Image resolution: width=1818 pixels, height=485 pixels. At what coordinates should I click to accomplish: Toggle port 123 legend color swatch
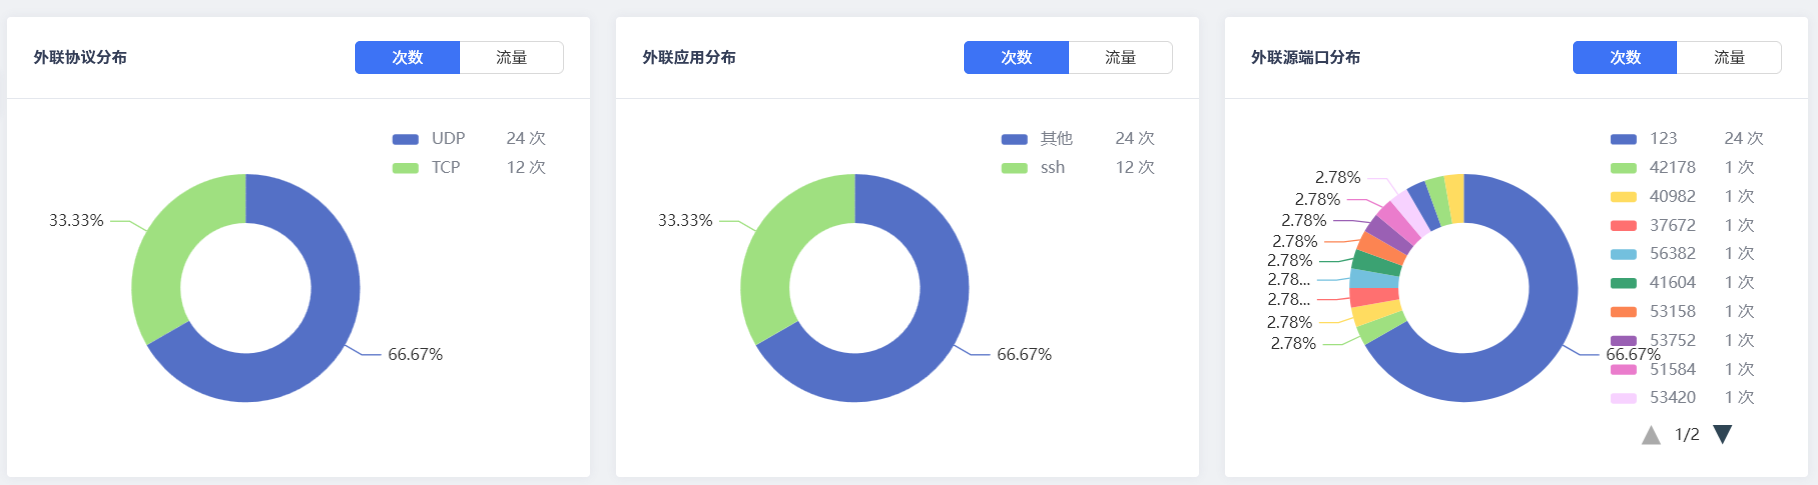pos(1623,139)
